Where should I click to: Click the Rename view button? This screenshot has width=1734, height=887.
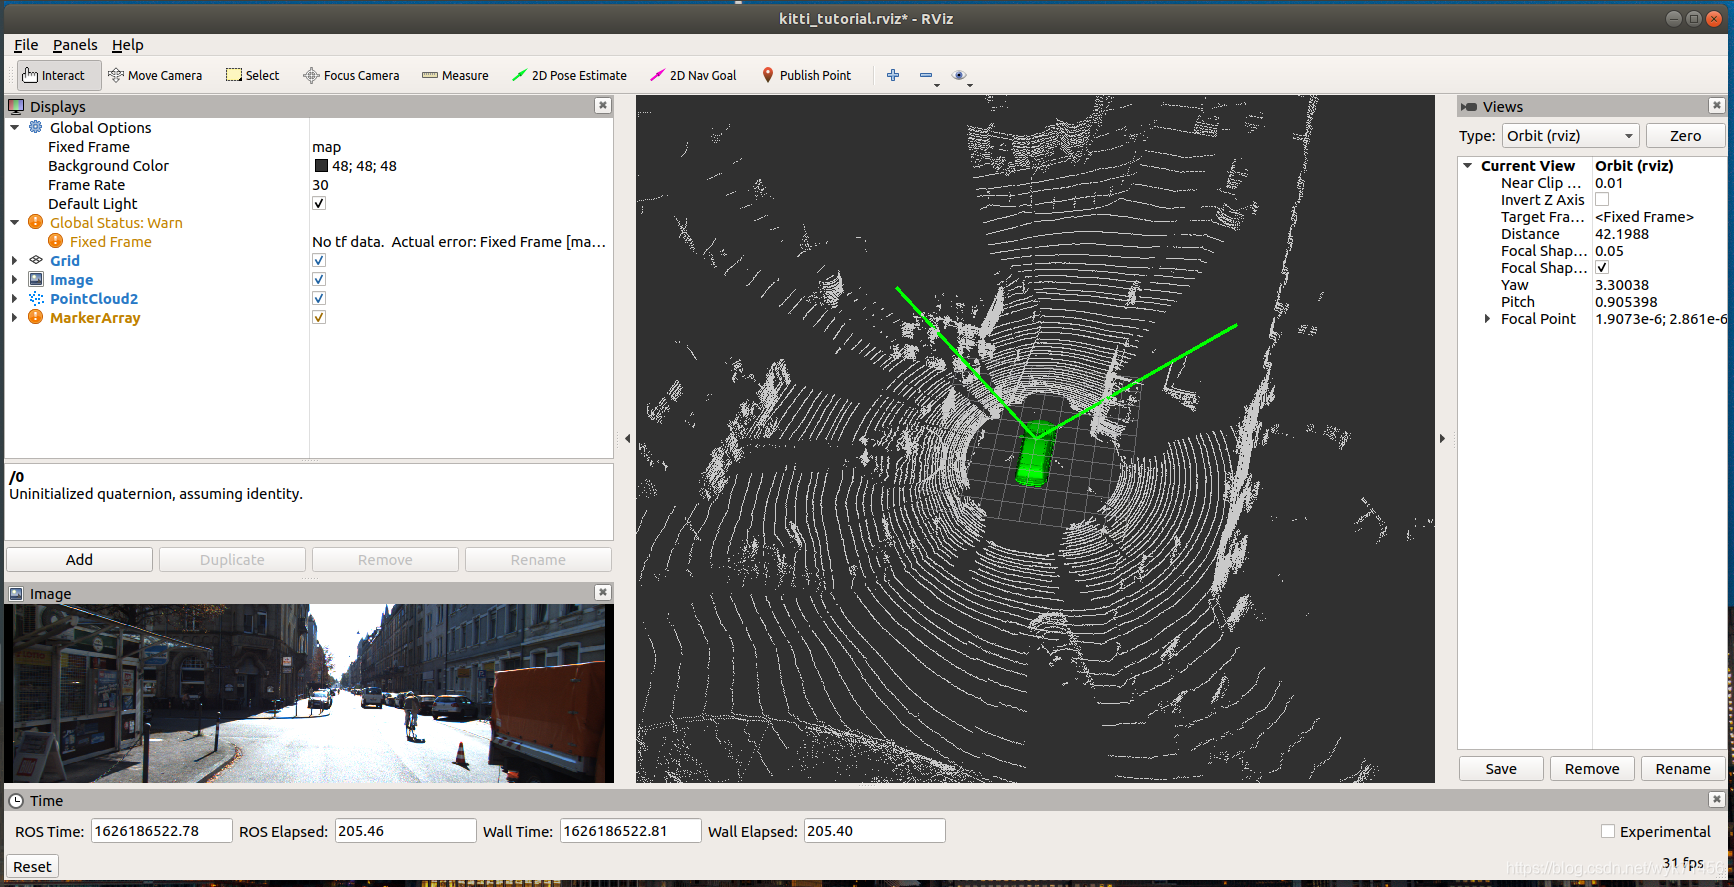point(1683,768)
